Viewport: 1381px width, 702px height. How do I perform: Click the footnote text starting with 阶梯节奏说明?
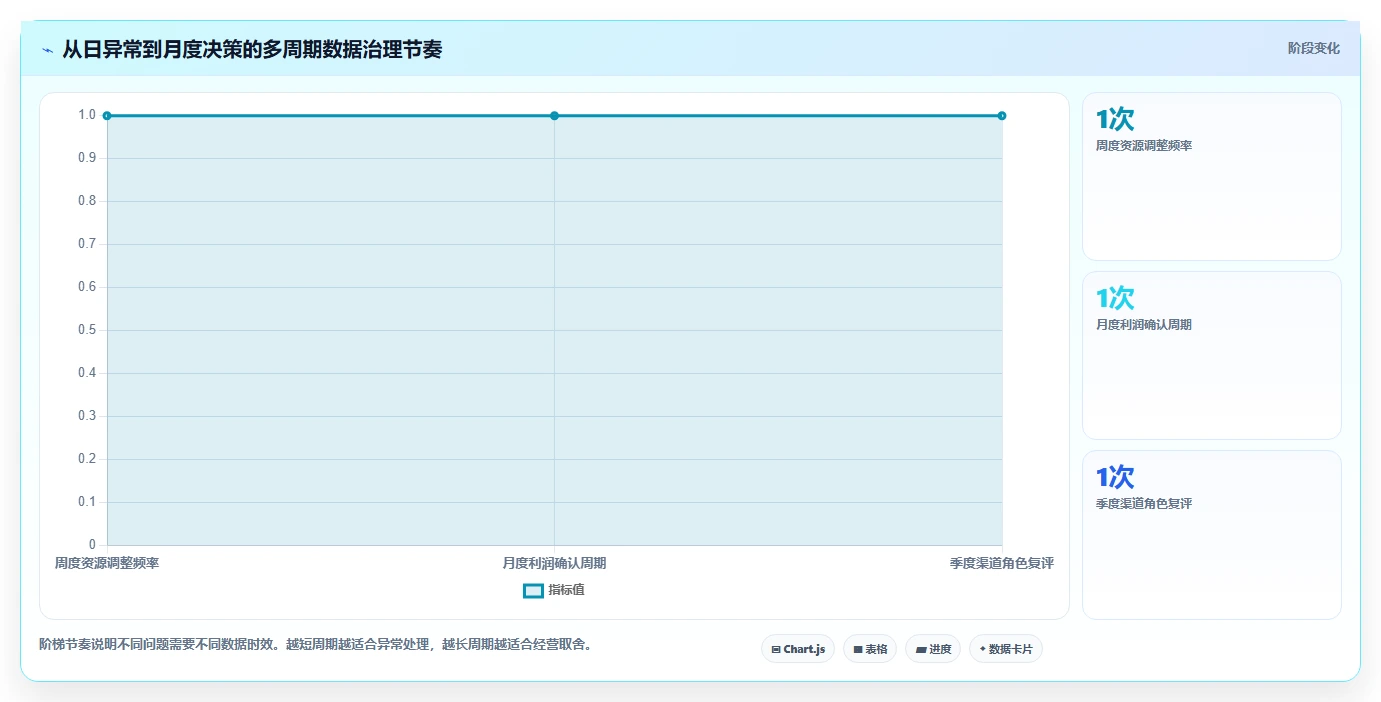318,644
